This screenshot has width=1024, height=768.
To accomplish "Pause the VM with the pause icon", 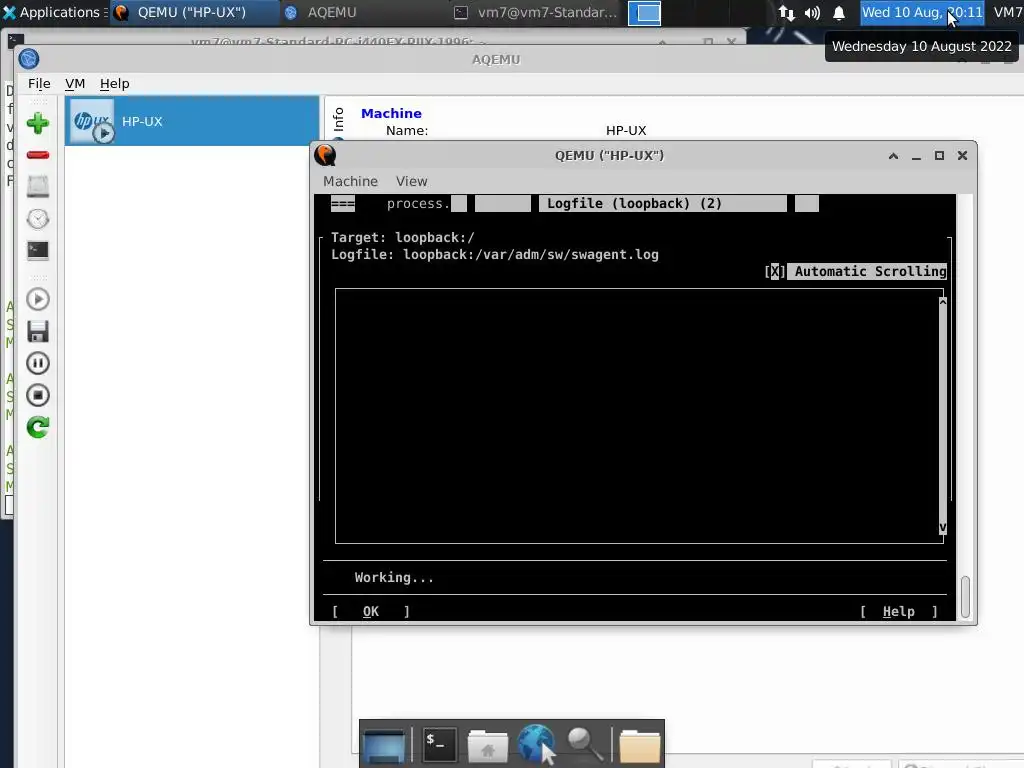I will tap(37, 363).
